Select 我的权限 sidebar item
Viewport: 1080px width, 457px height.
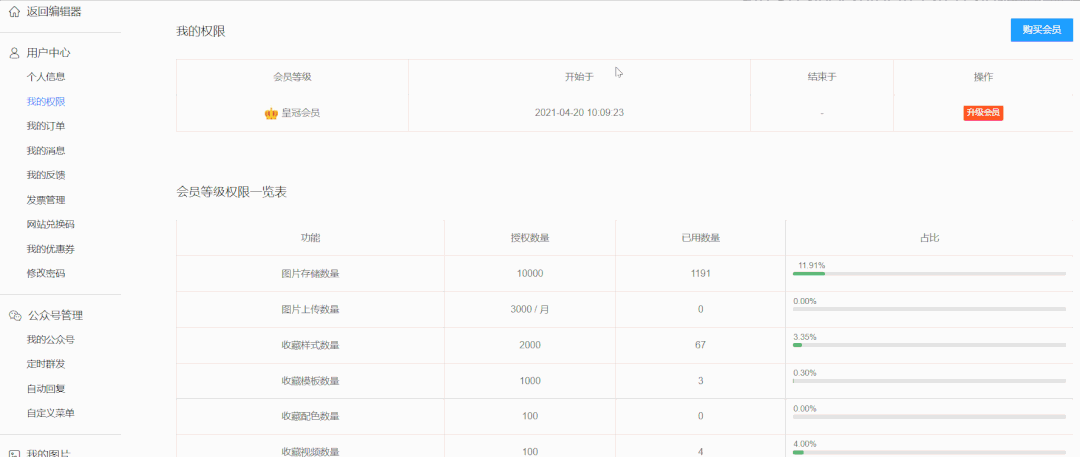point(46,101)
